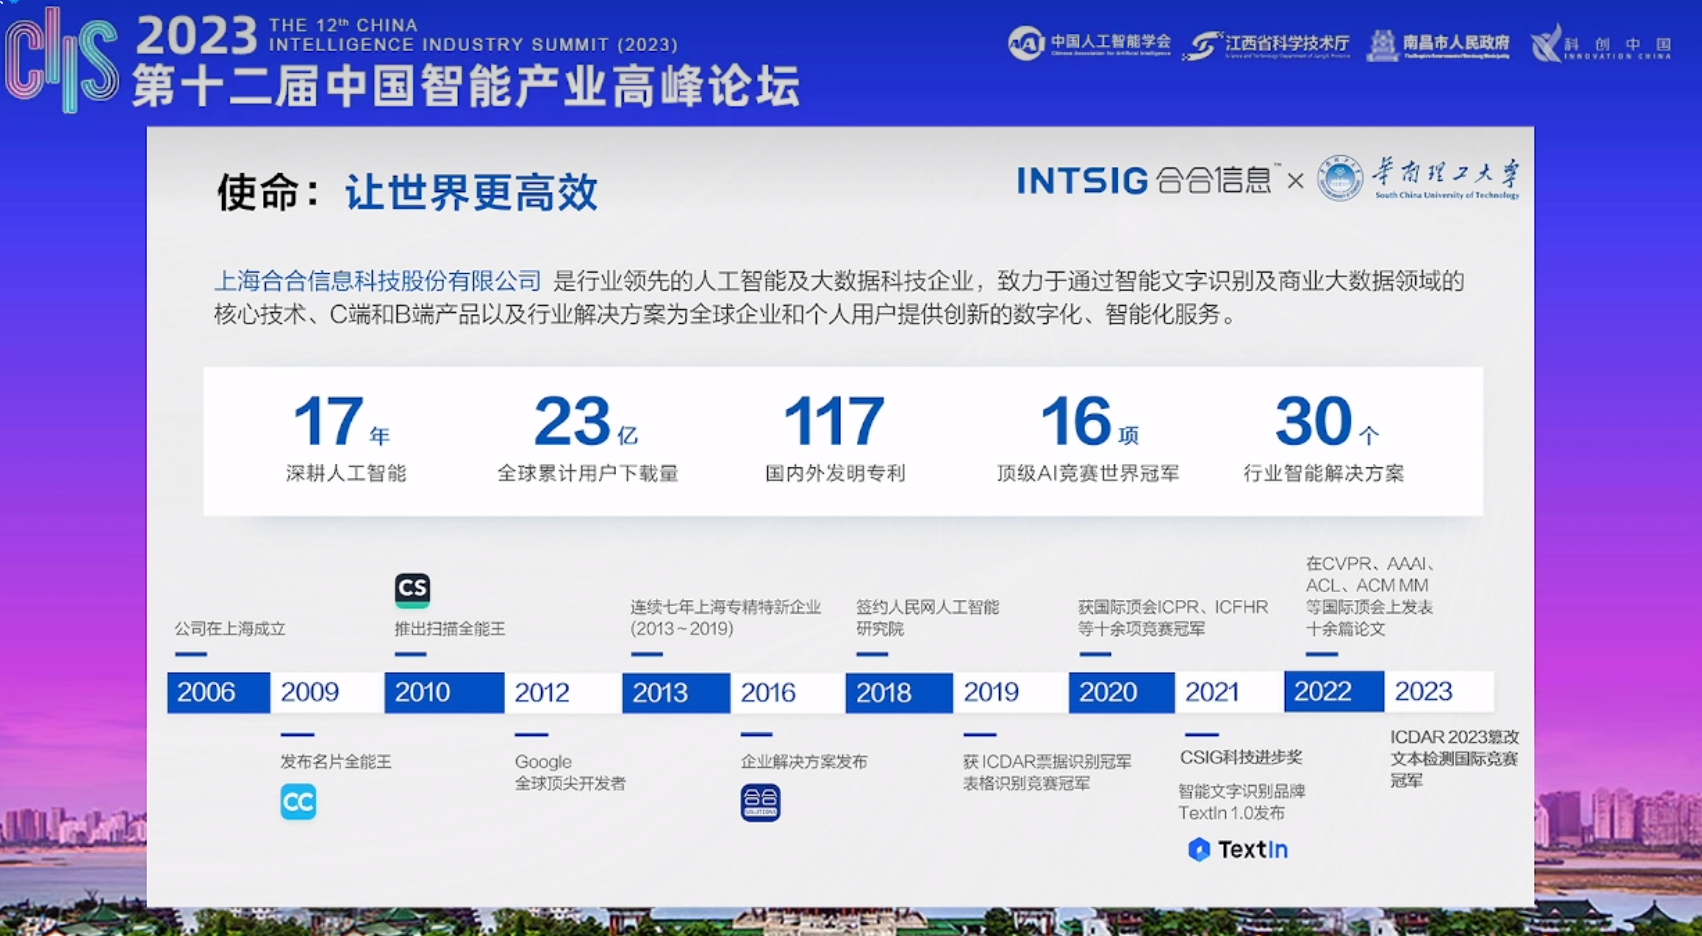Select the 2021 timeline marker

pos(1228,692)
